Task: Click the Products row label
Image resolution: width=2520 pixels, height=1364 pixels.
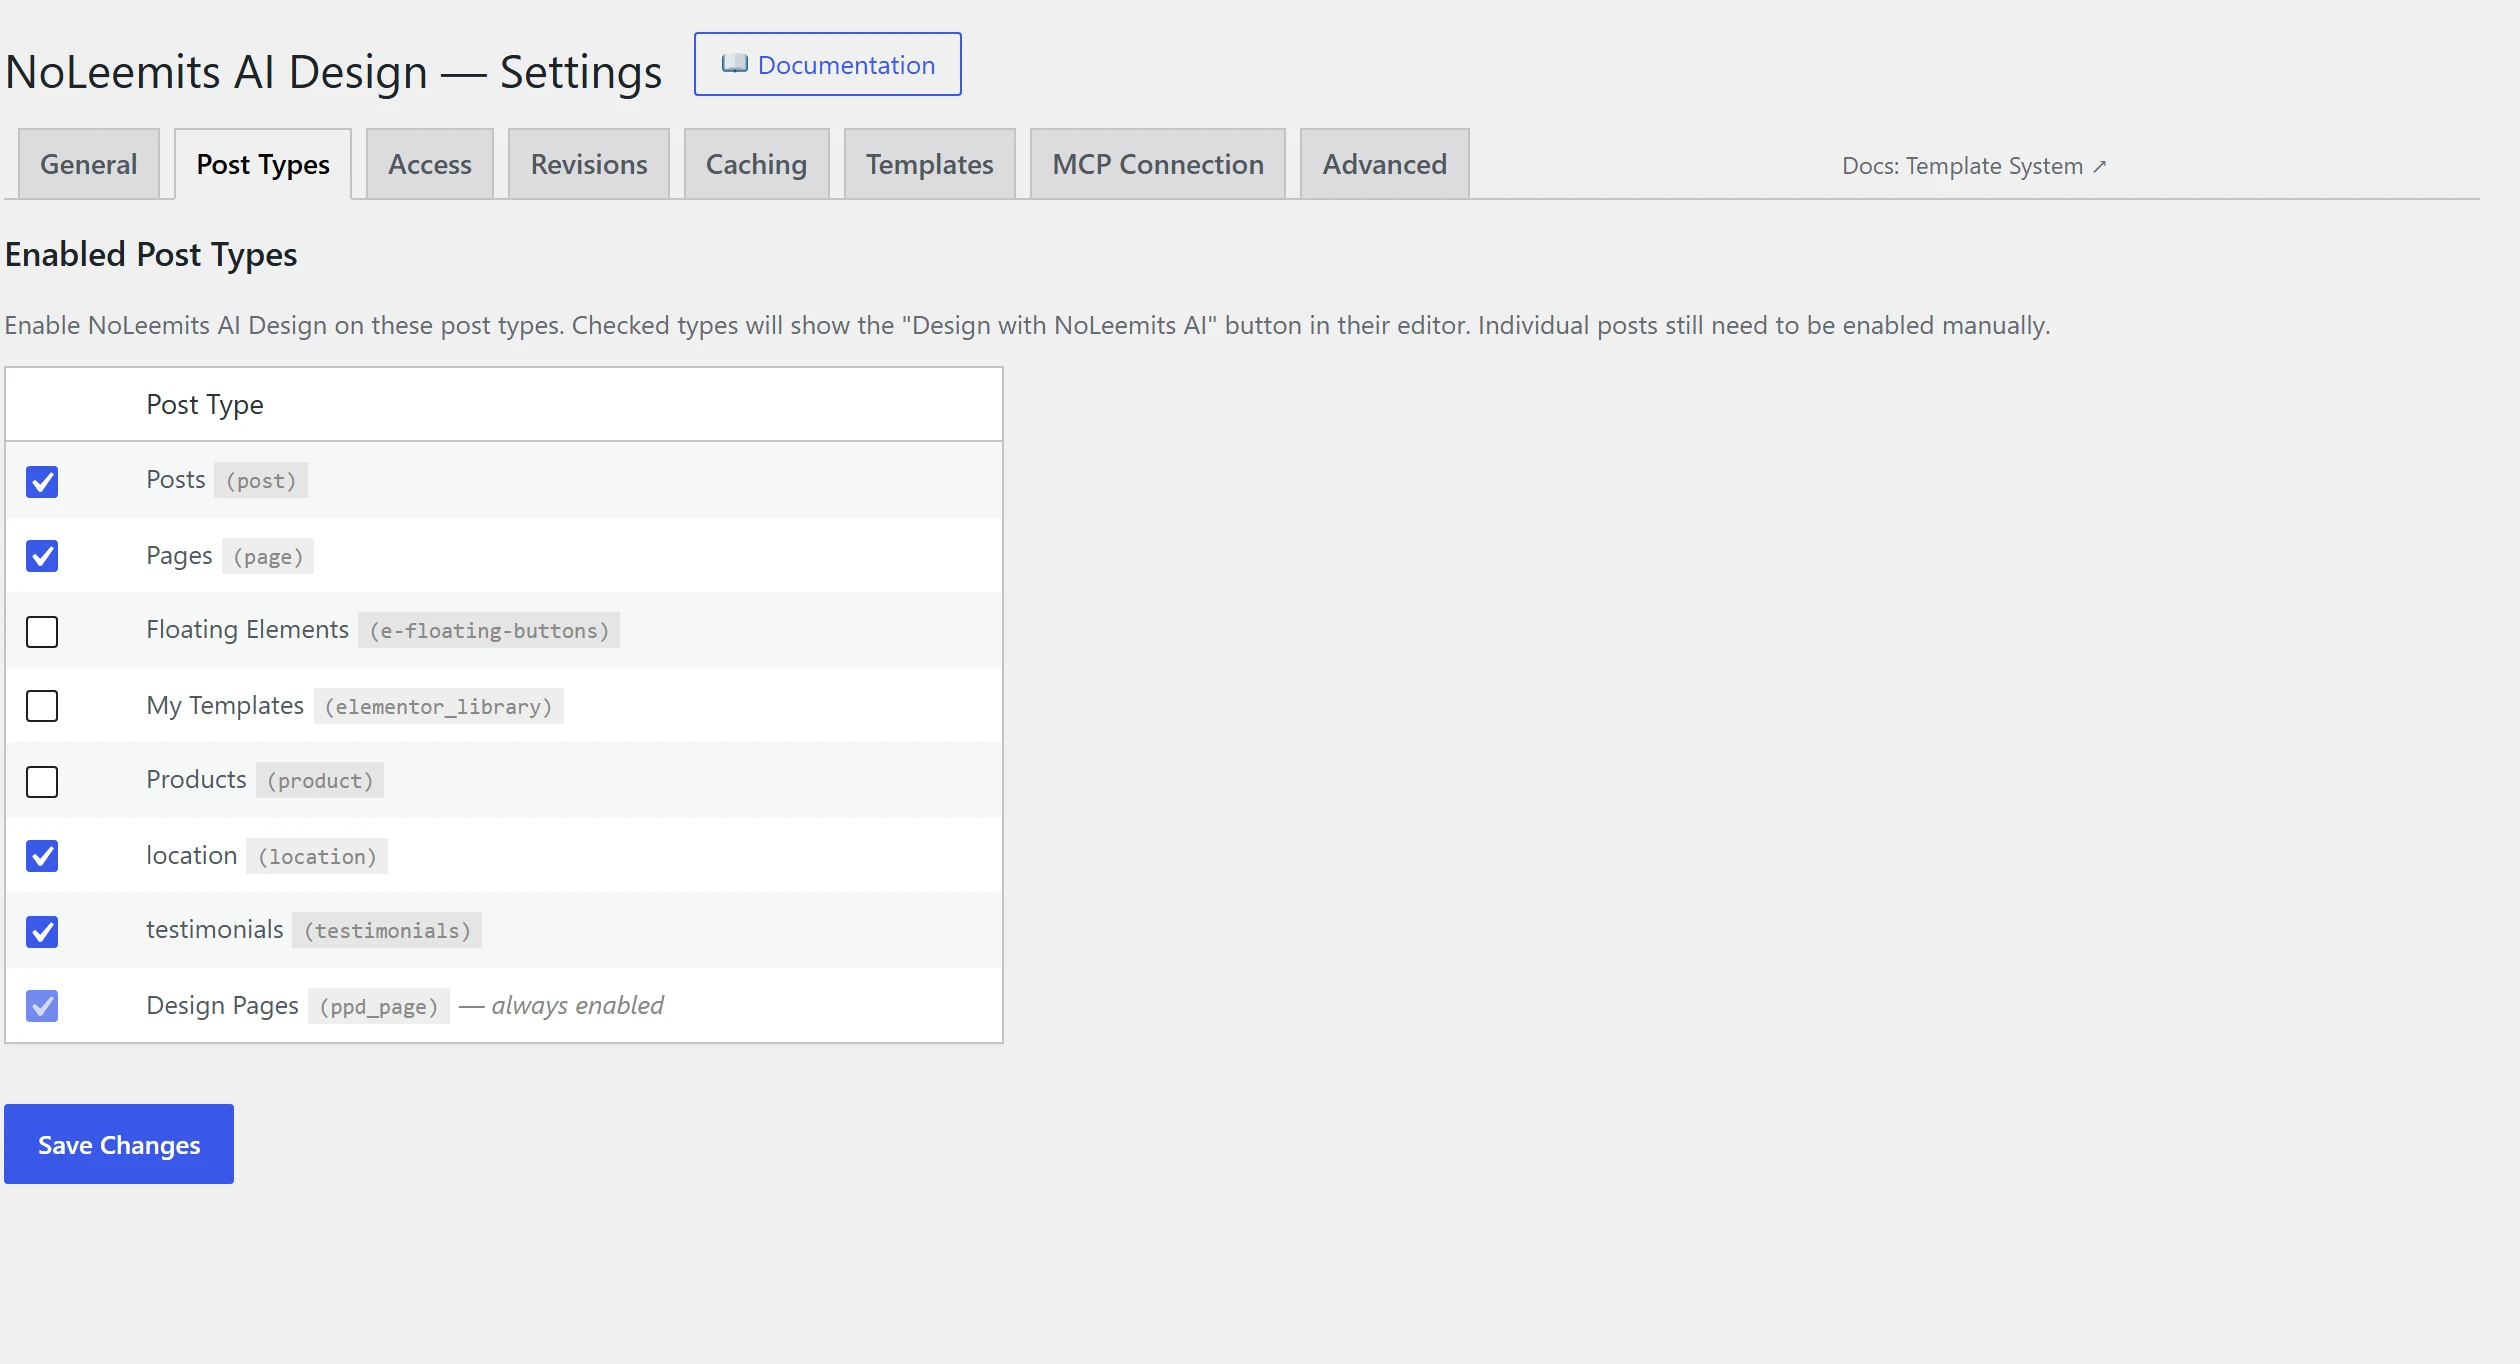Action: click(196, 780)
